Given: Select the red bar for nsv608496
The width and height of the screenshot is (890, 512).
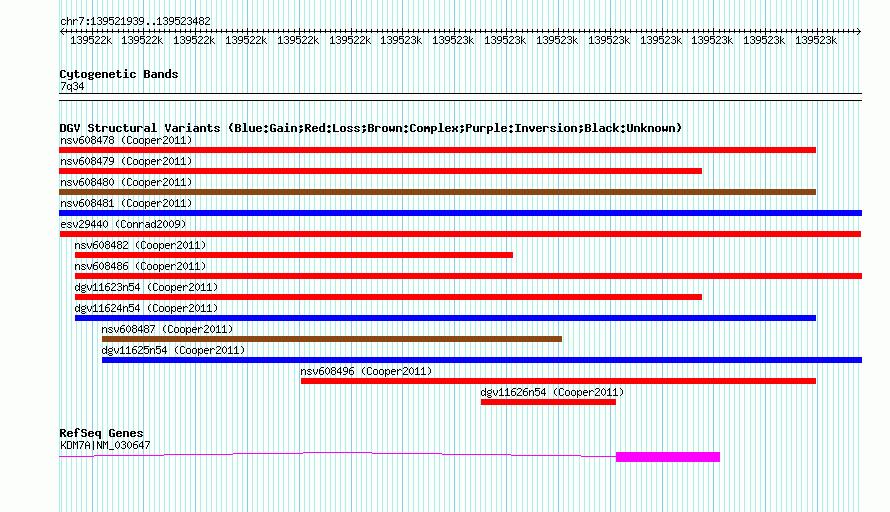Looking at the screenshot, I should point(559,381).
